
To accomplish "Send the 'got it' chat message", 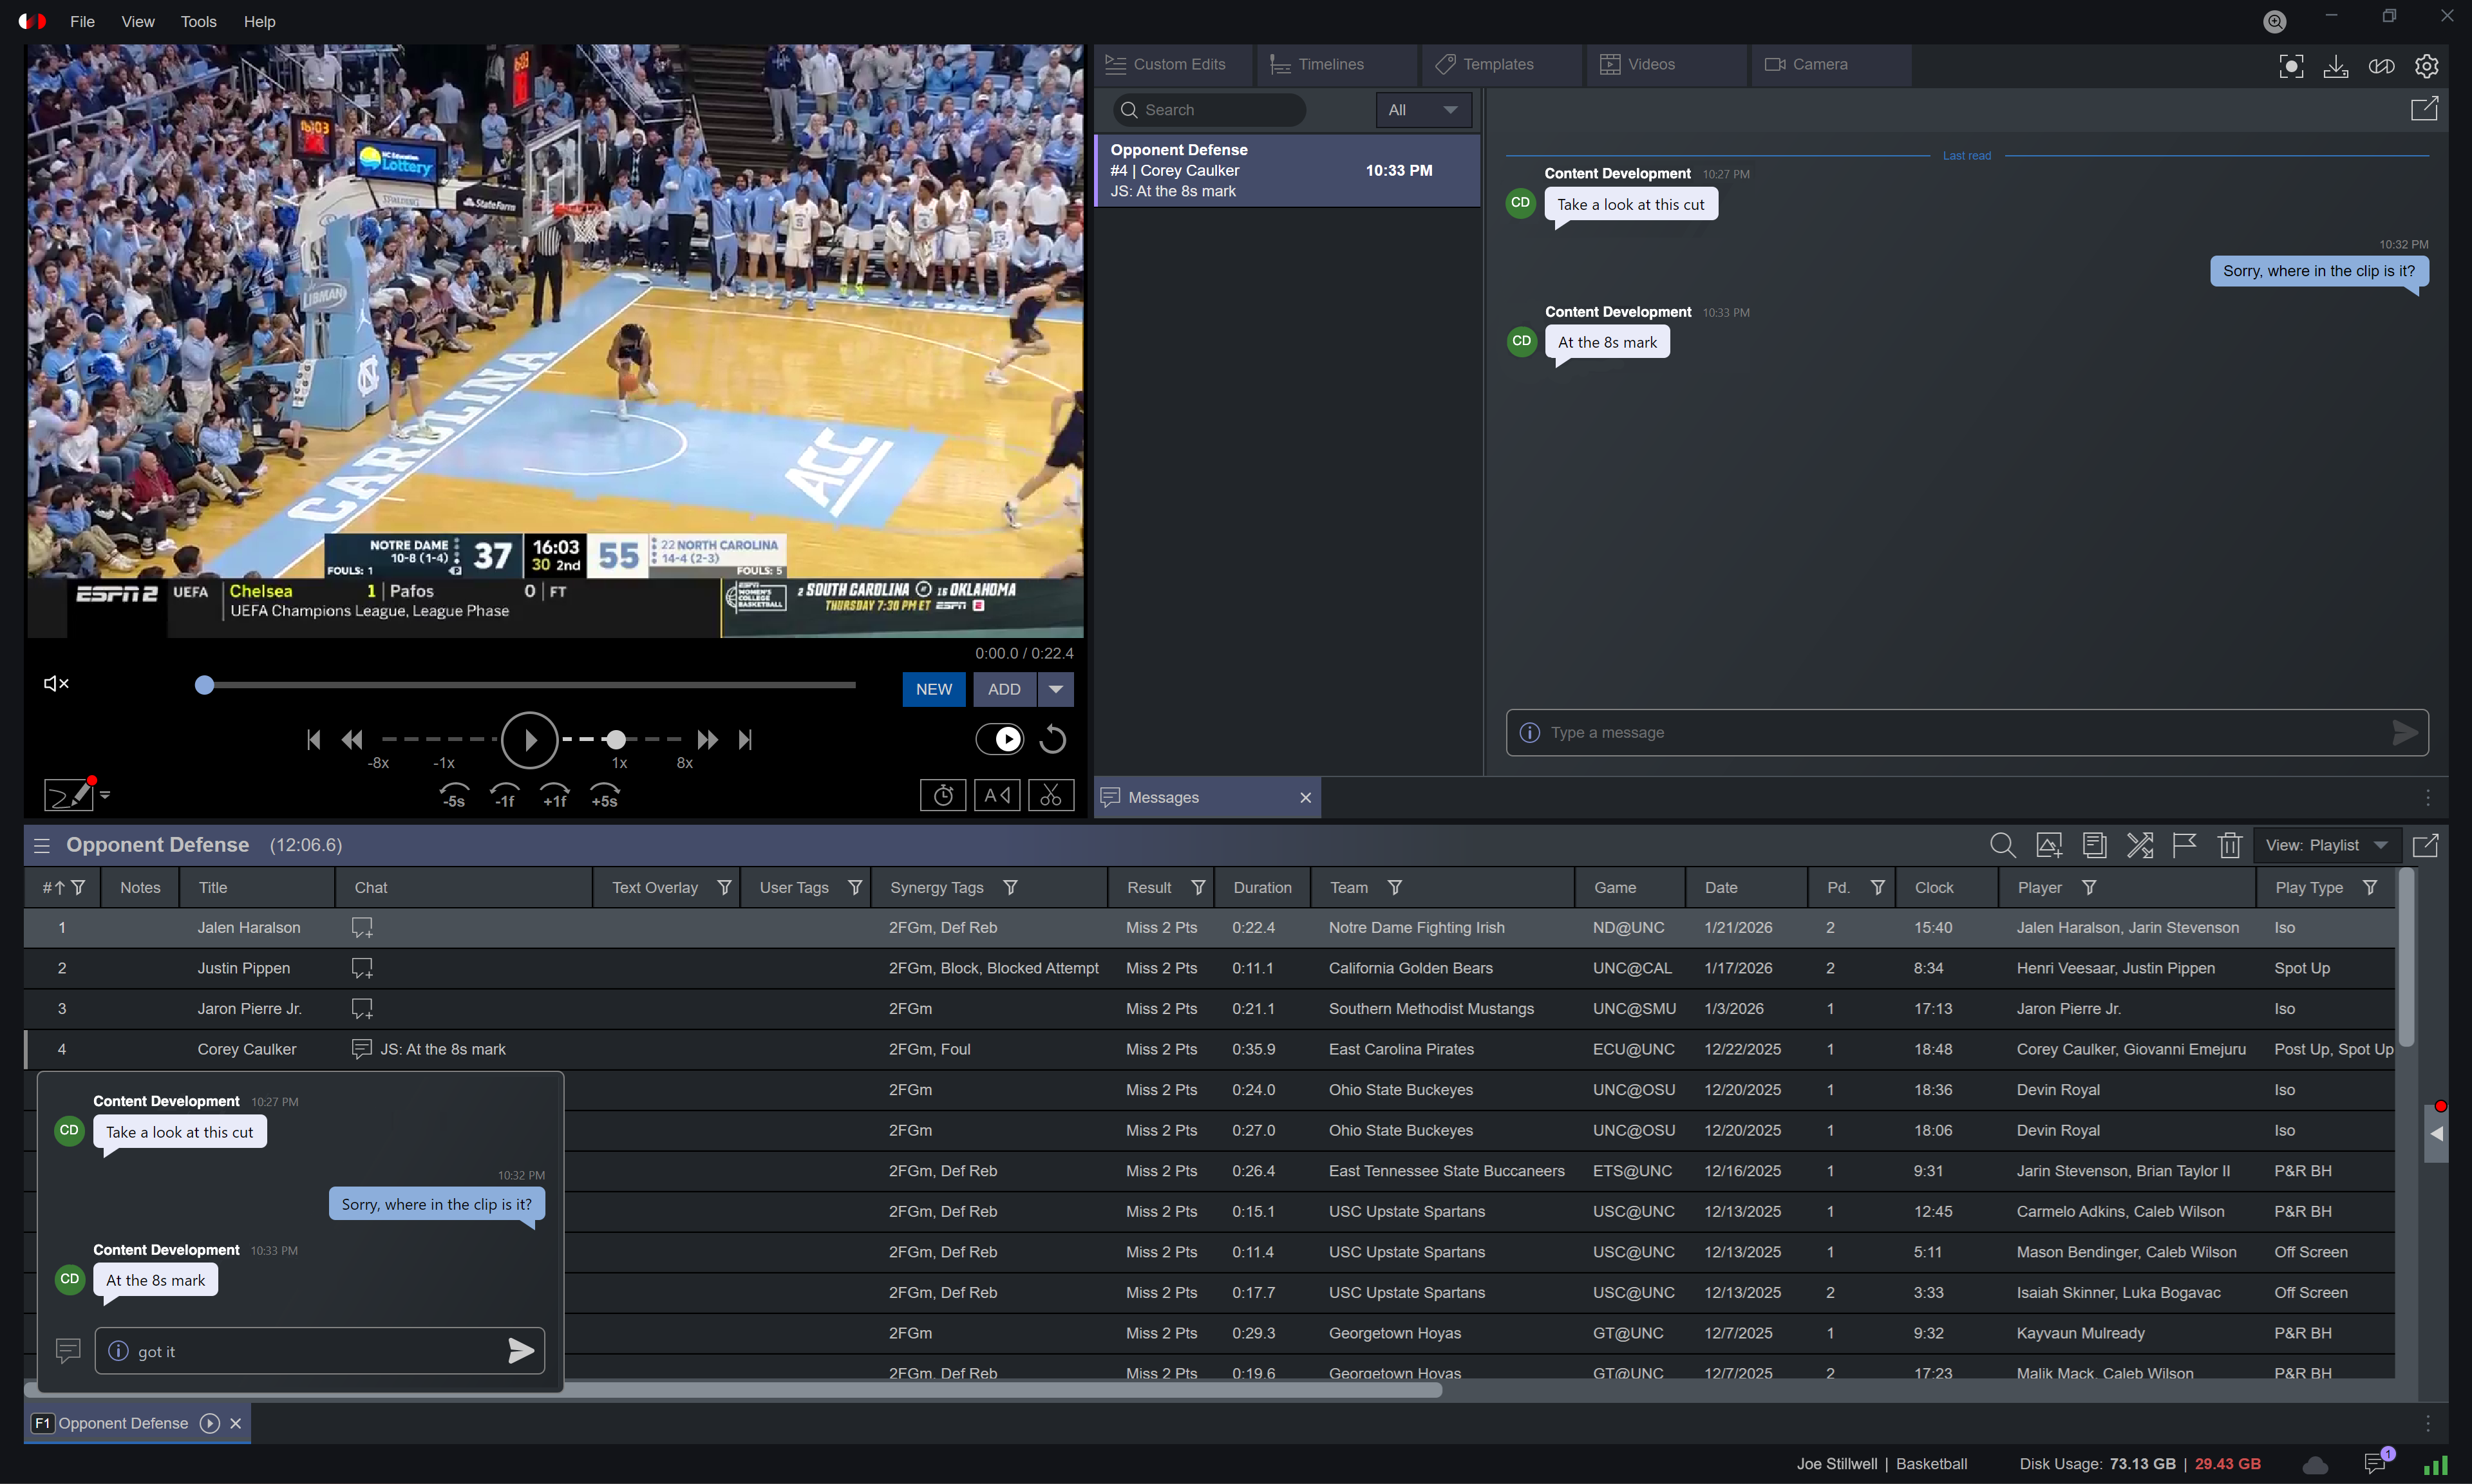I will pos(521,1351).
